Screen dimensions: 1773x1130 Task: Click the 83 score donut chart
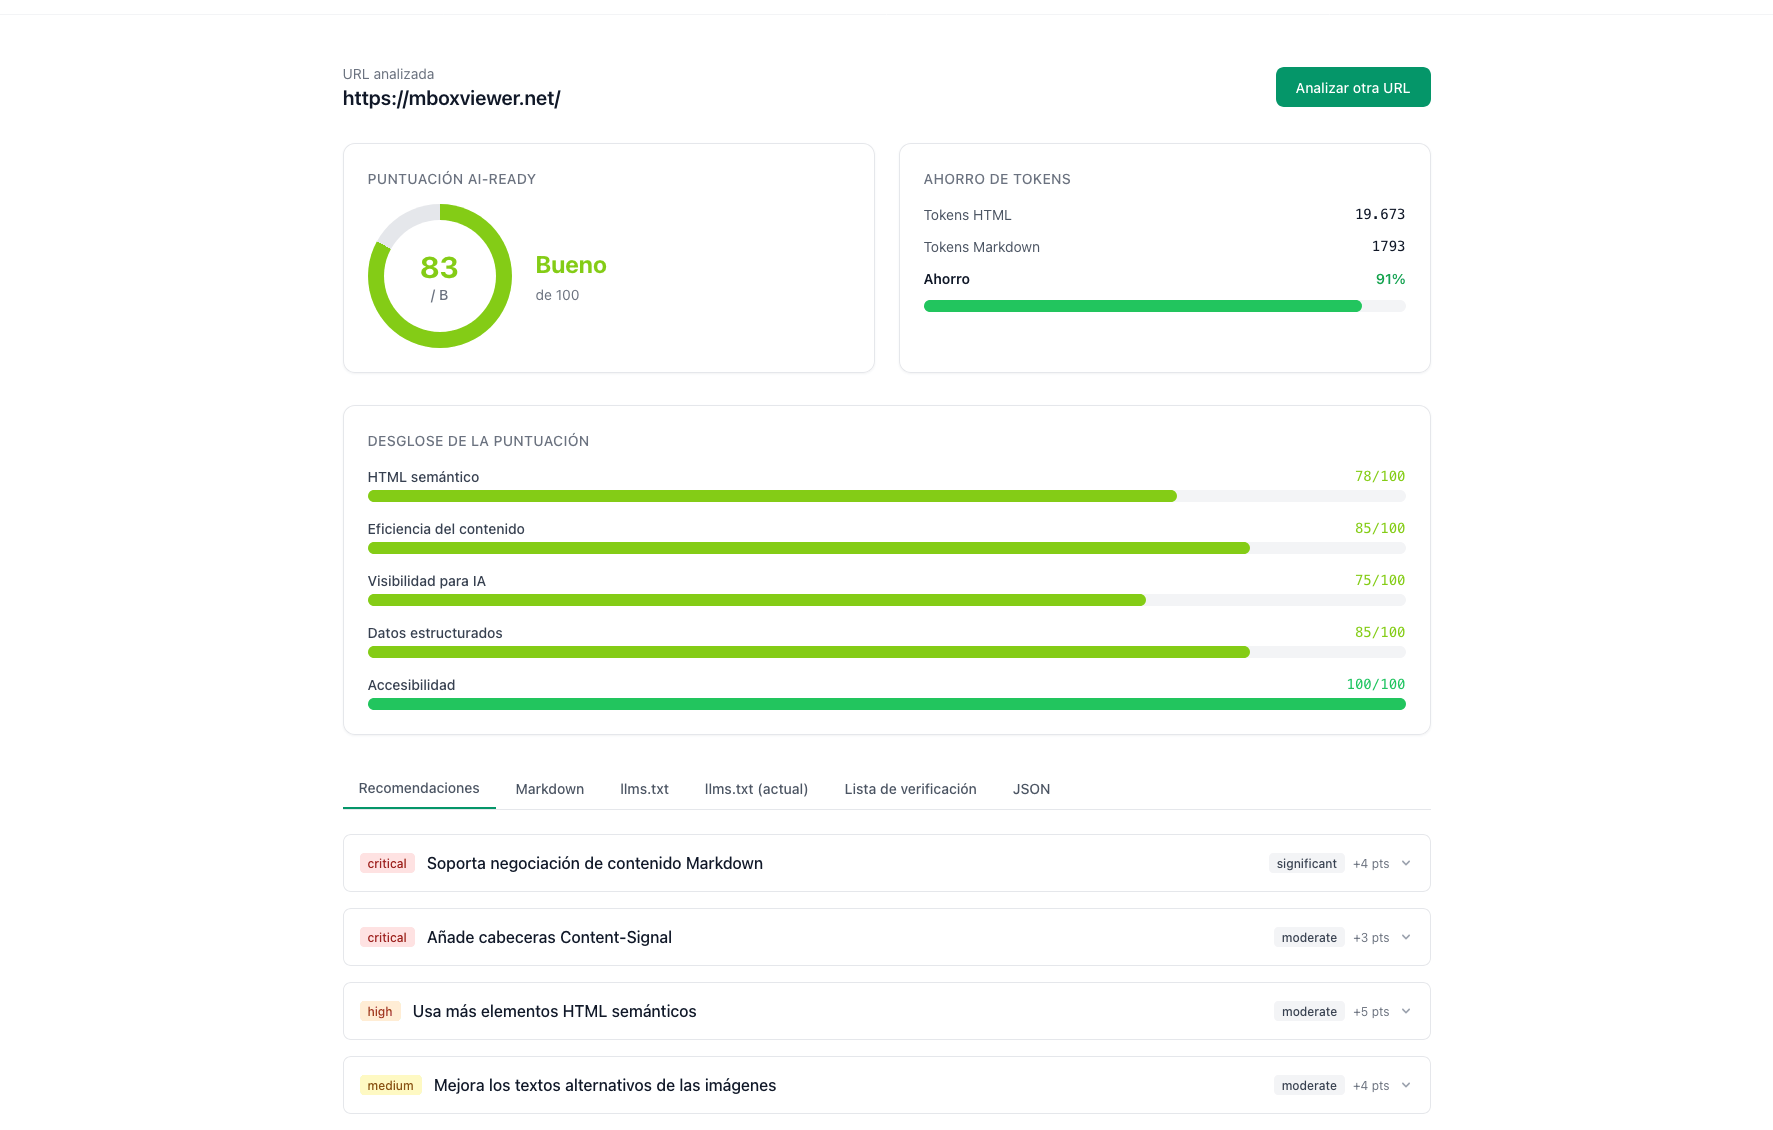pos(439,276)
